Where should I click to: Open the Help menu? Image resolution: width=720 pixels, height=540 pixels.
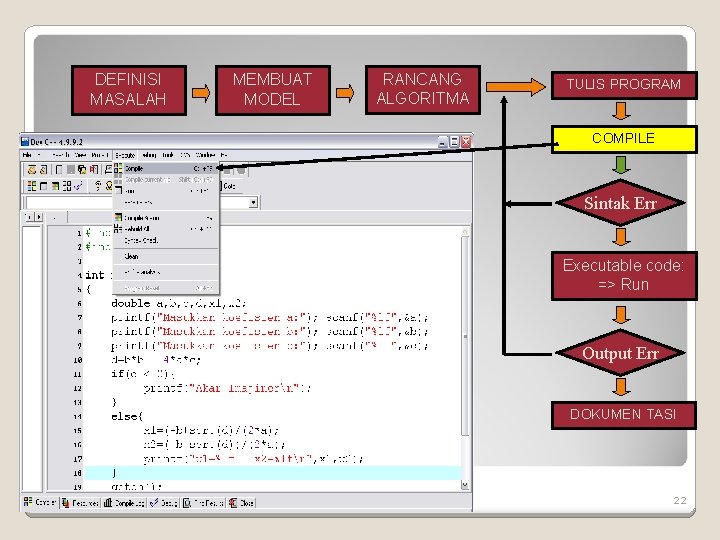[x=224, y=155]
